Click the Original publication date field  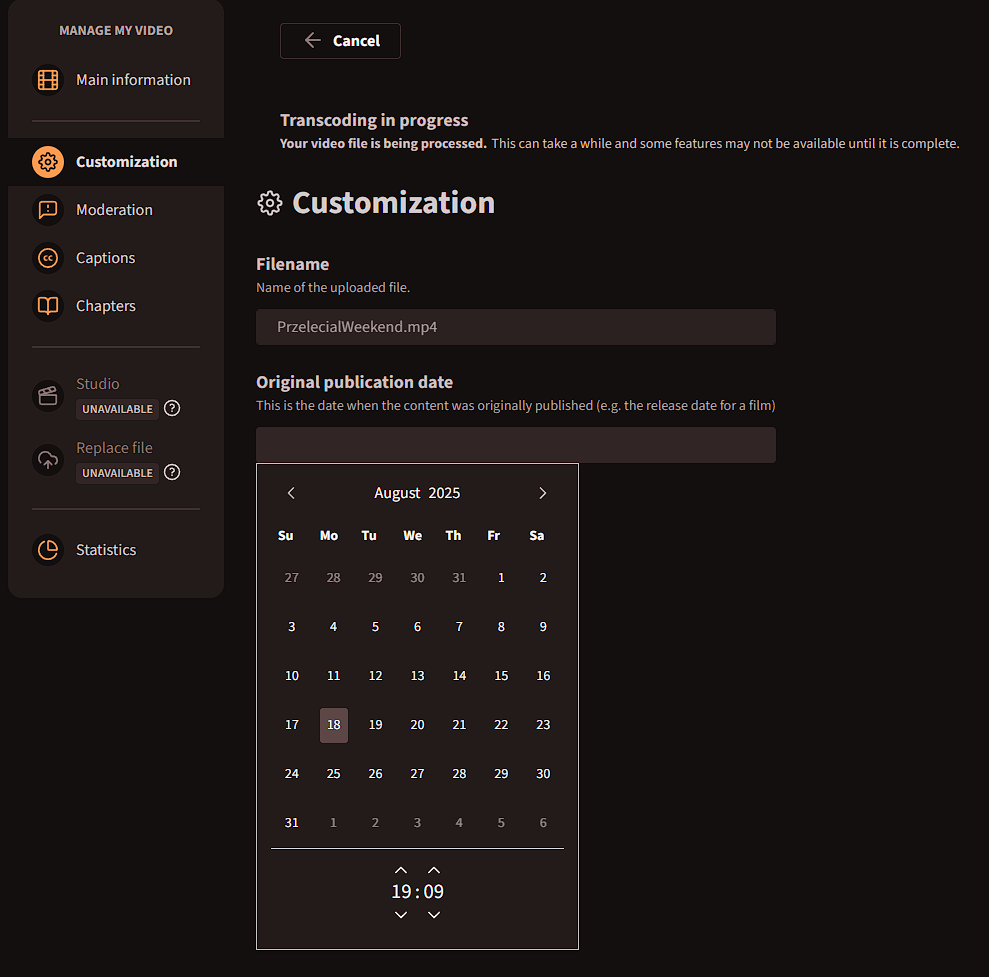coord(515,445)
